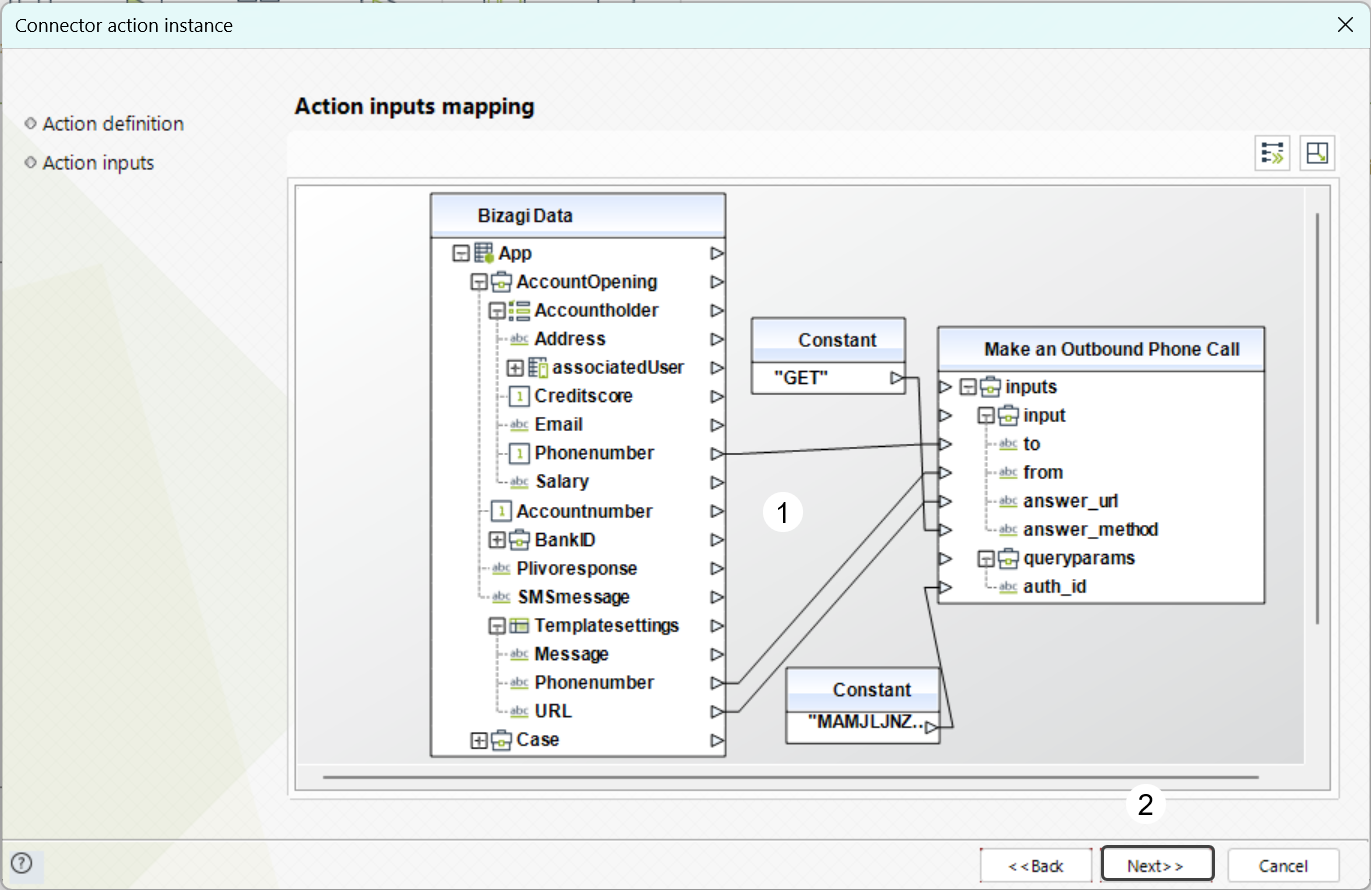The image size is (1371, 890).
Task: Click the output arrow beside Accountholder Phonenumber
Action: pyautogui.click(x=716, y=453)
